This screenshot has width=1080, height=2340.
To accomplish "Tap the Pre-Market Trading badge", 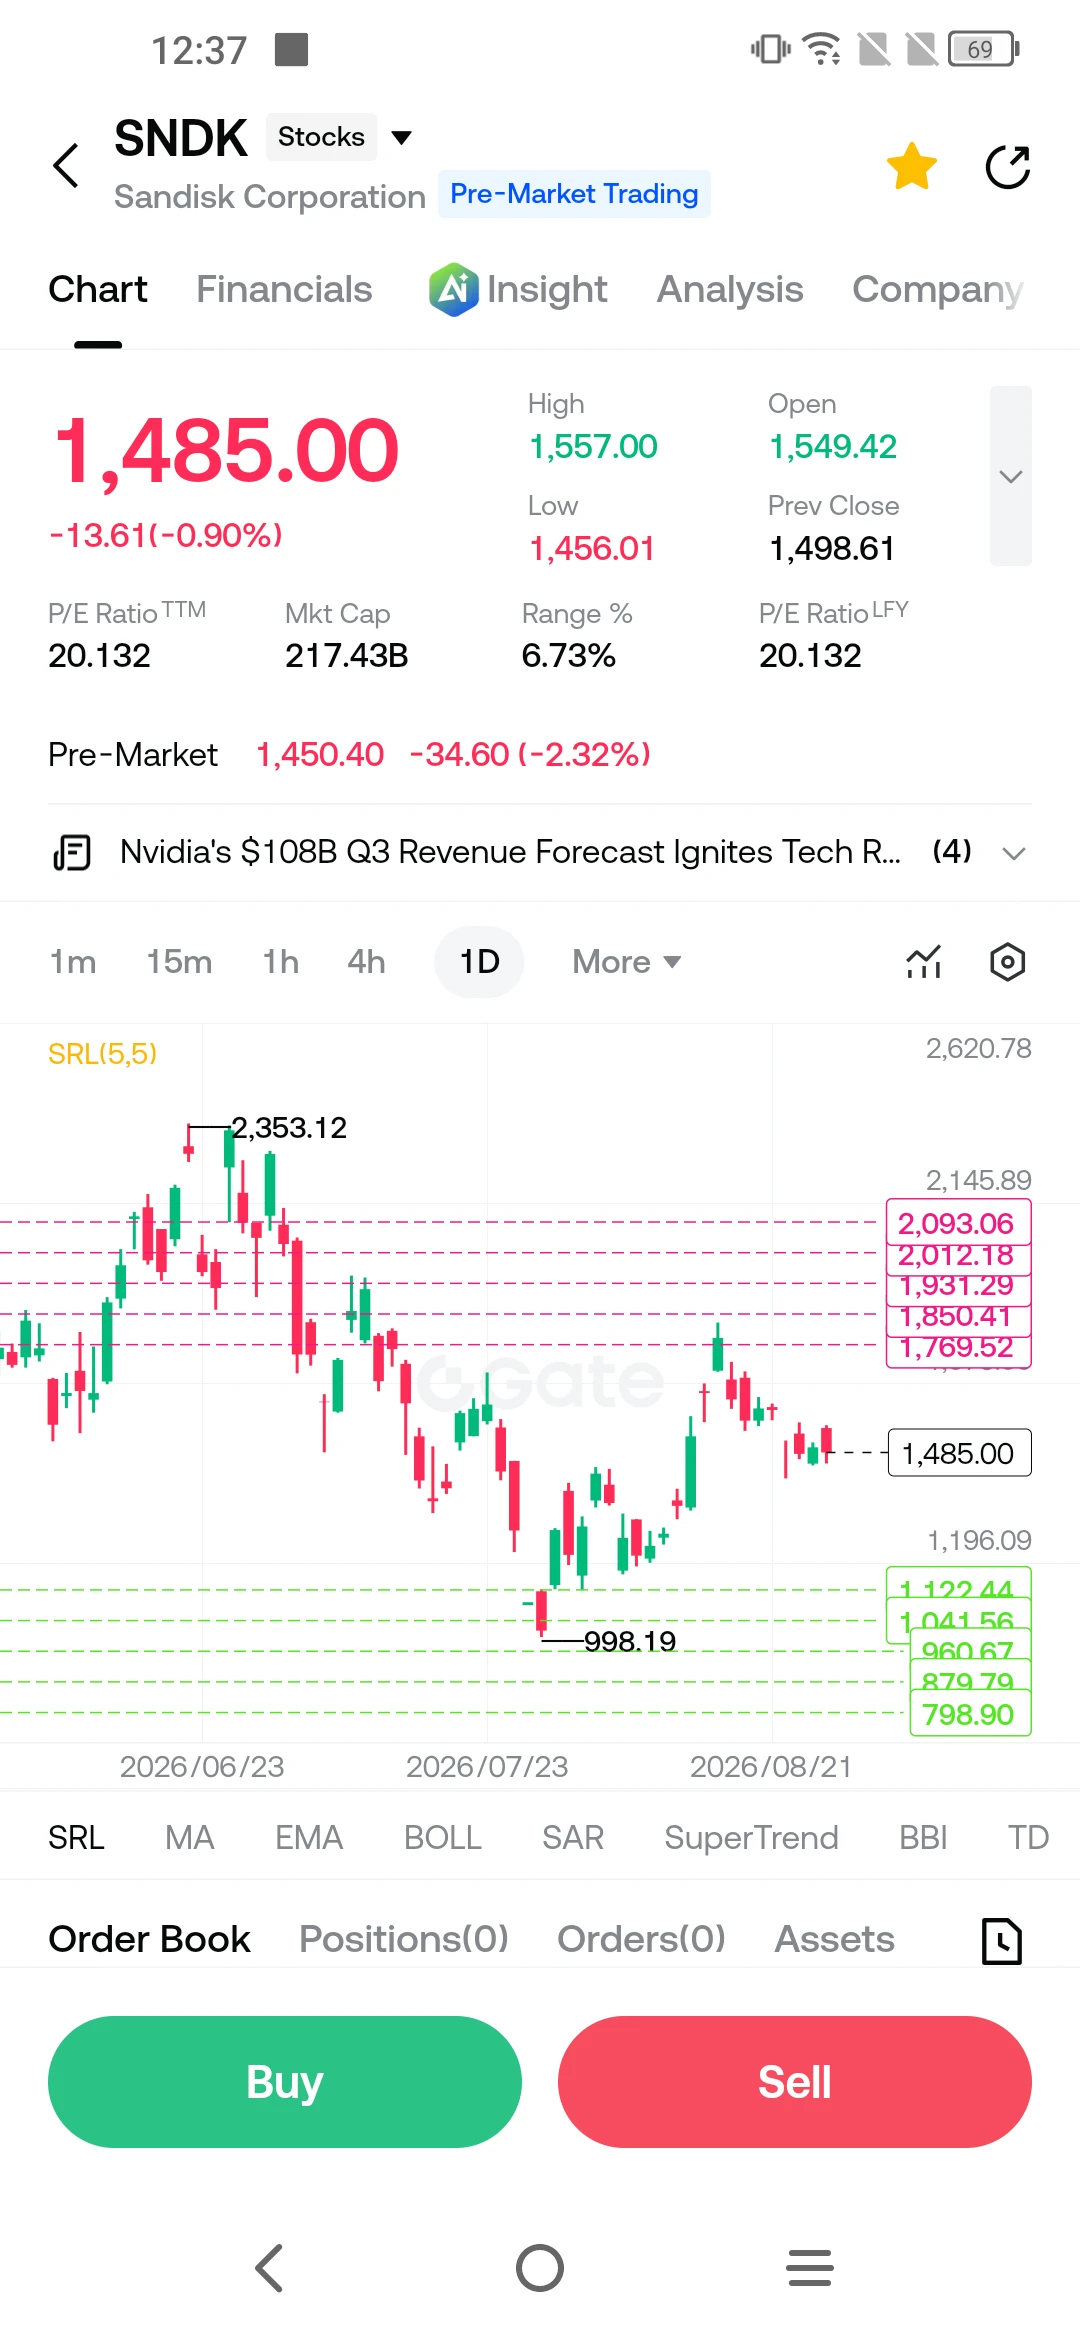I will click(x=574, y=194).
